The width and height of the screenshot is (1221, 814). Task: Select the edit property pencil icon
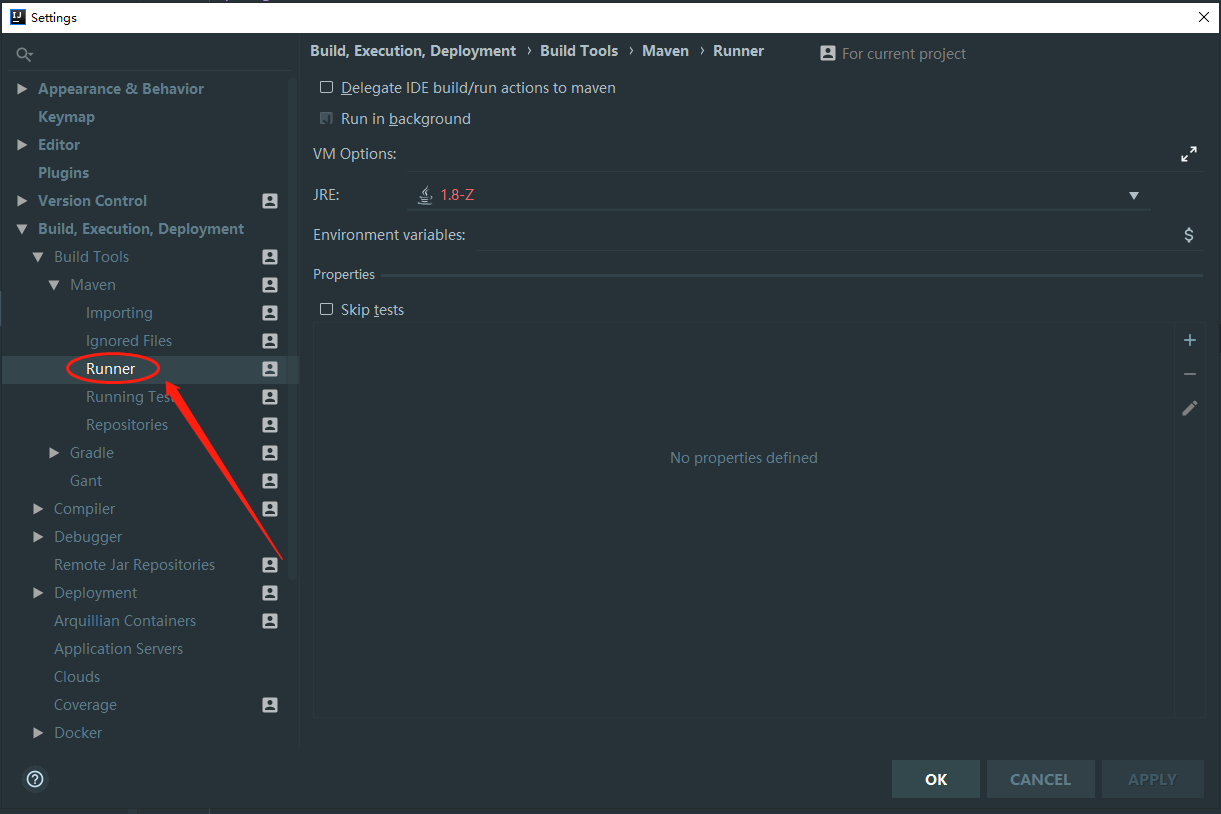(x=1189, y=408)
